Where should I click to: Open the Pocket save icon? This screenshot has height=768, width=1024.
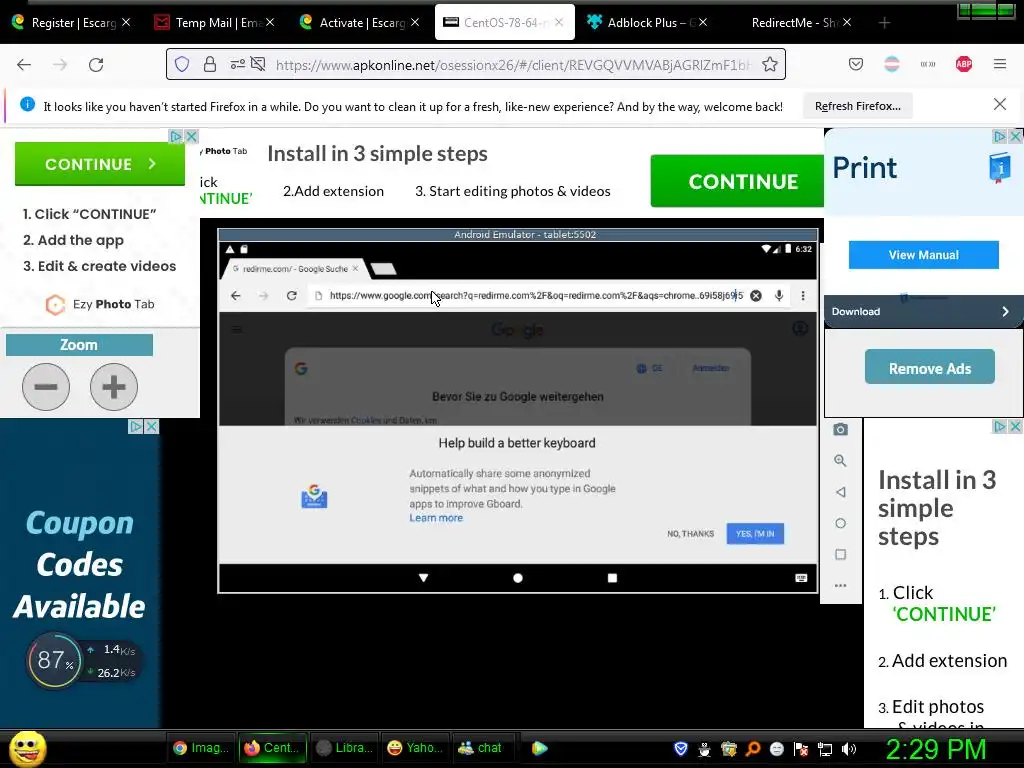pyautogui.click(x=856, y=64)
